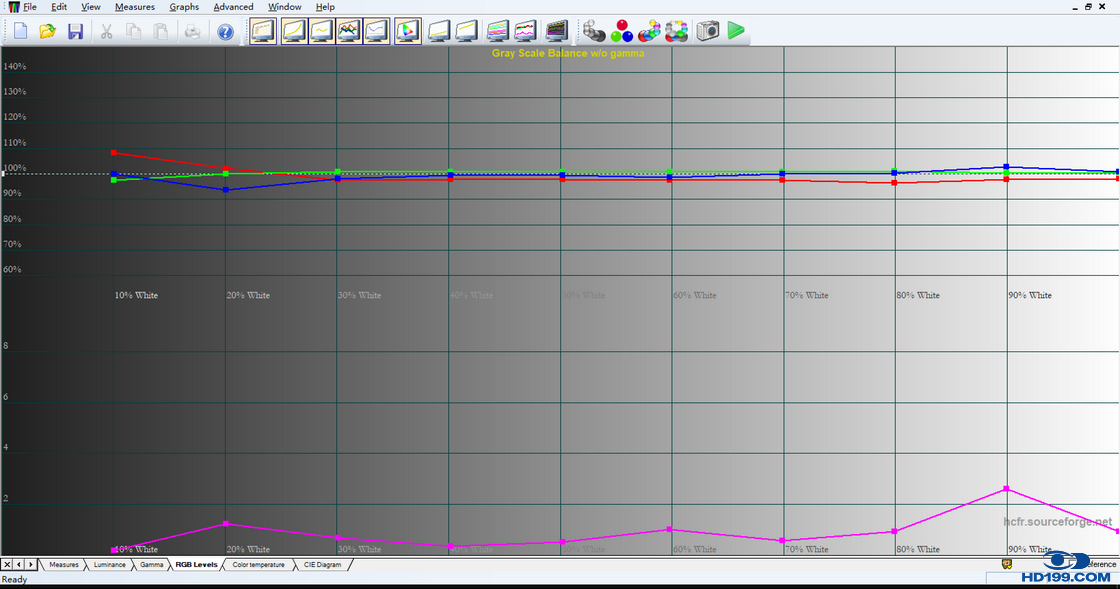Click the tab strip right arrow
This screenshot has width=1120, height=589.
click(31, 565)
